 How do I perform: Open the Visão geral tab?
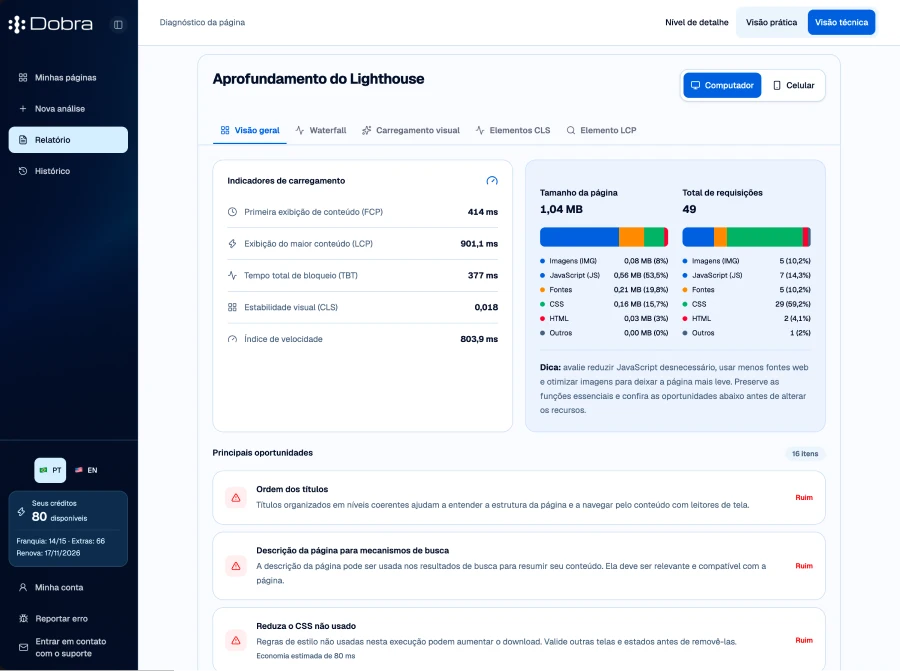click(x=250, y=130)
